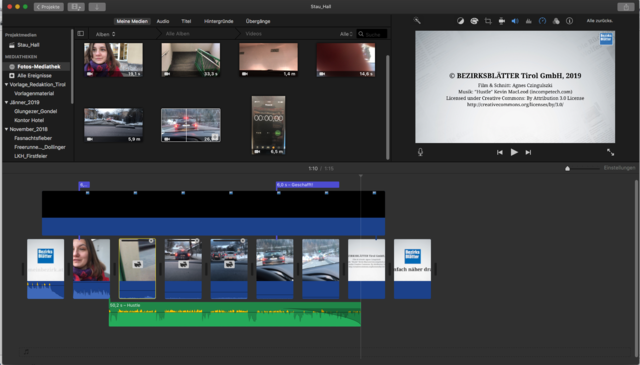640x365 pixels.
Task: Skip to next clip in viewer
Action: point(528,152)
